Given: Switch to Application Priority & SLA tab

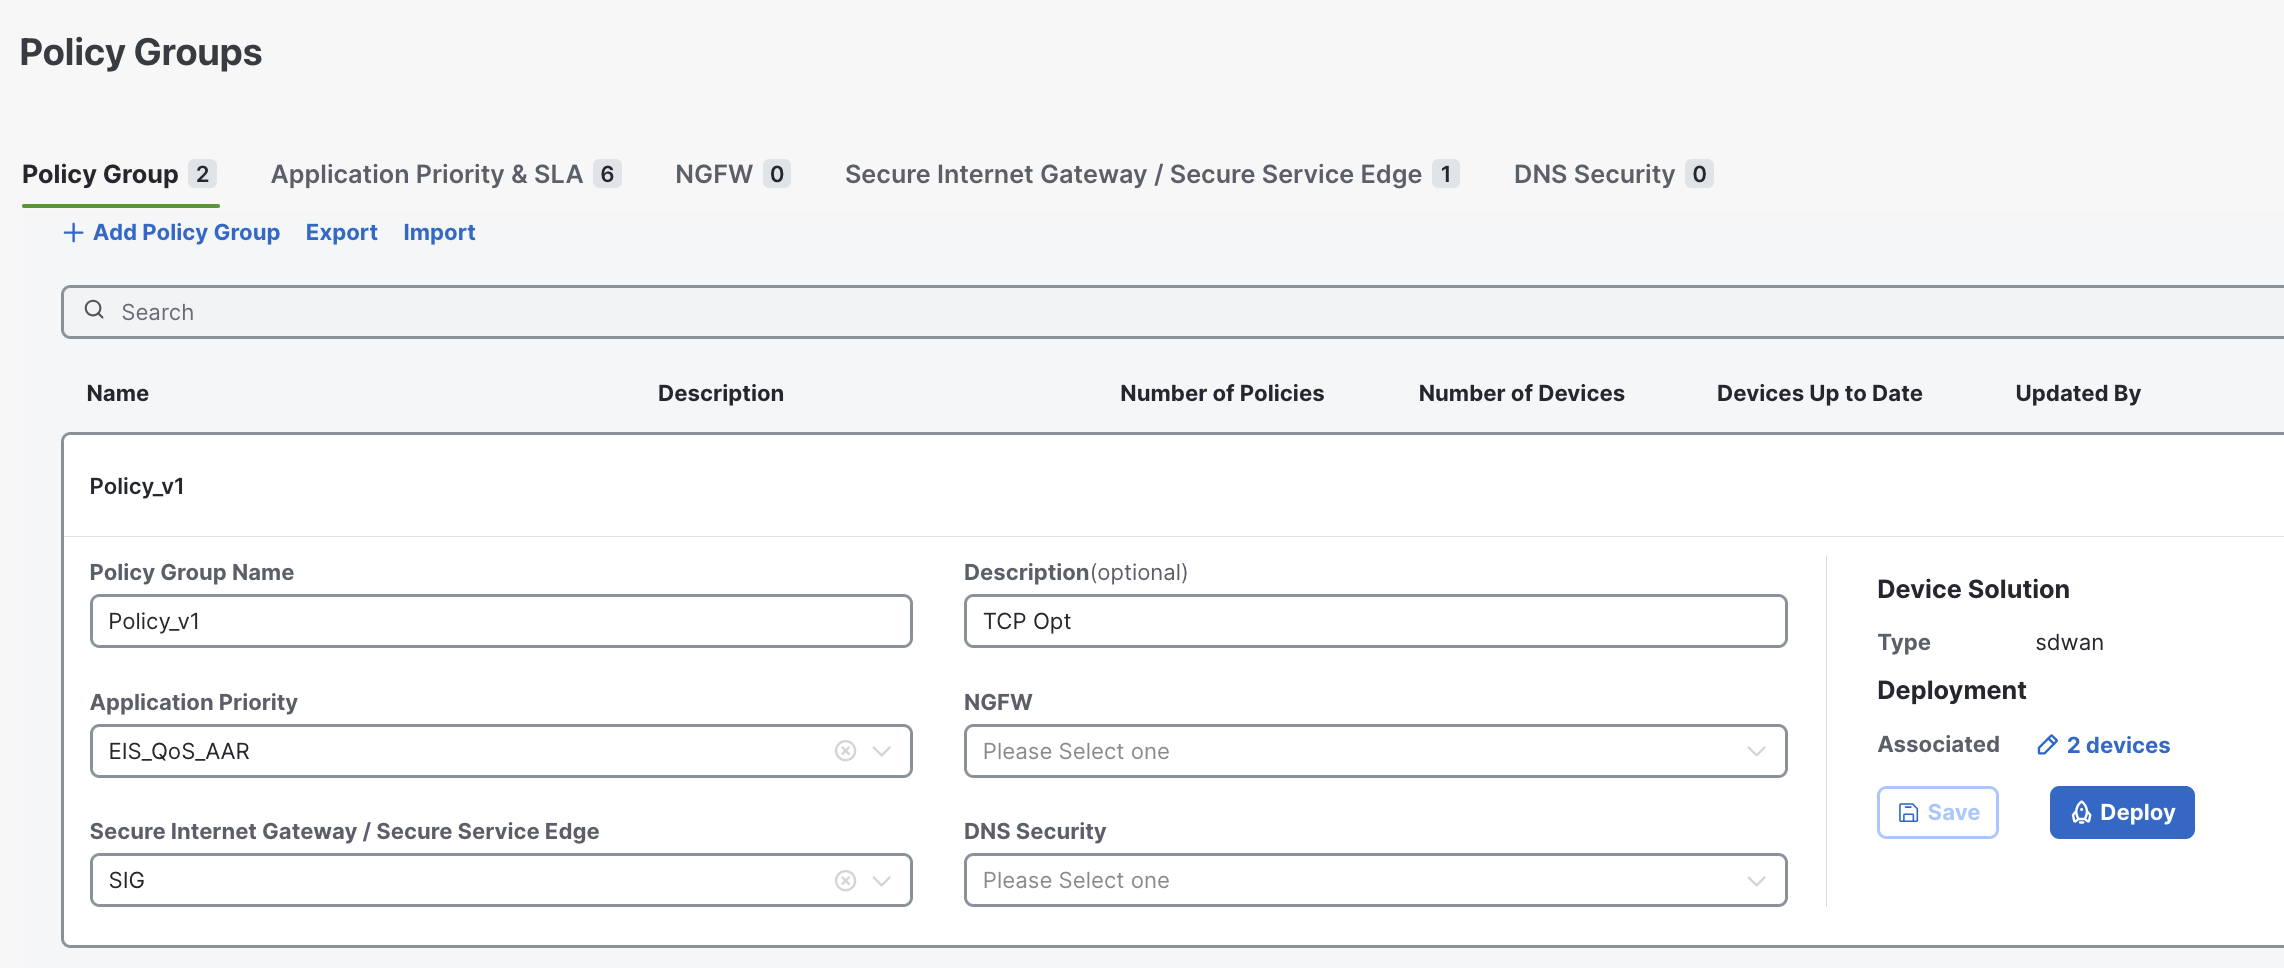Looking at the screenshot, I should click(445, 174).
